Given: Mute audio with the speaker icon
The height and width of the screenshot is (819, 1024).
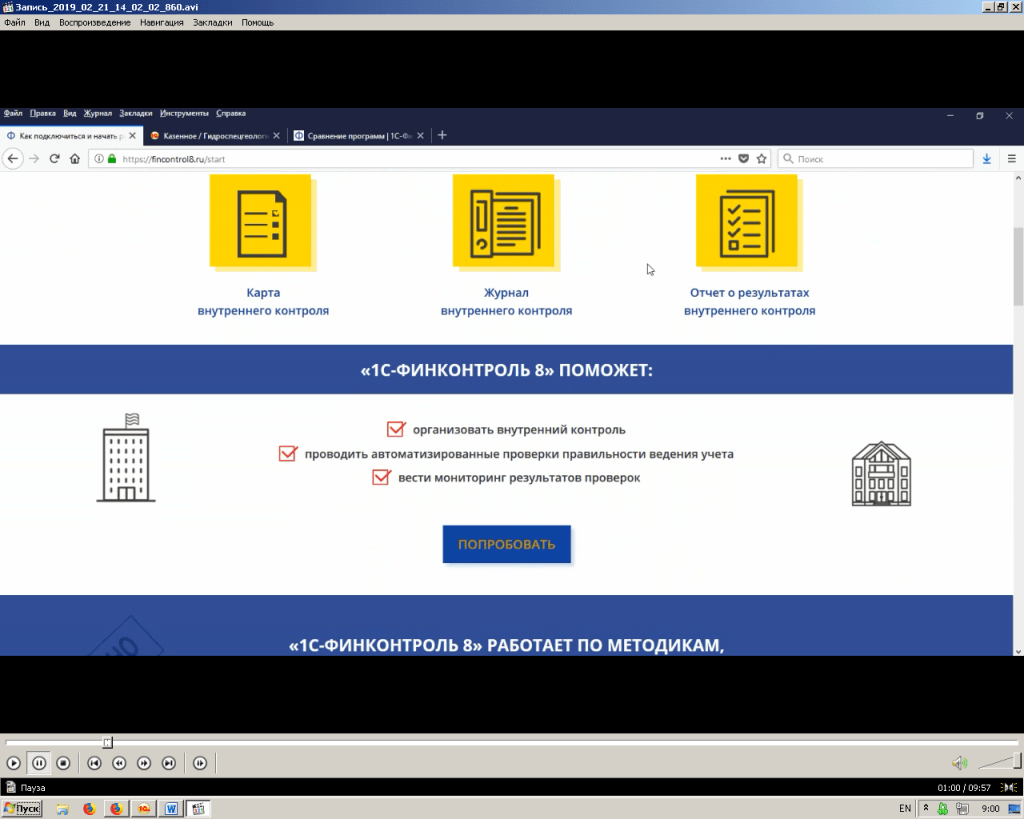Looking at the screenshot, I should (x=959, y=763).
